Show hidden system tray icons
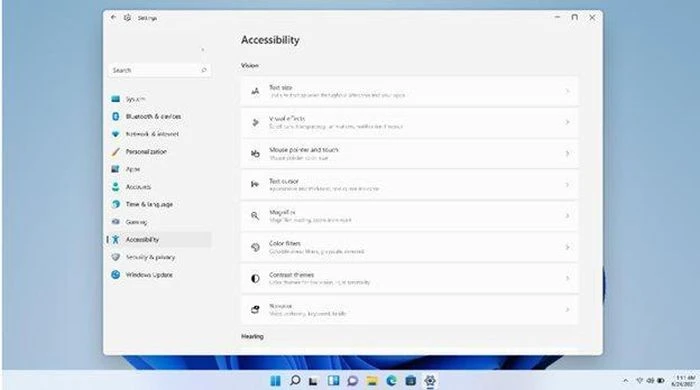Image resolution: width=700 pixels, height=390 pixels. click(x=625, y=381)
